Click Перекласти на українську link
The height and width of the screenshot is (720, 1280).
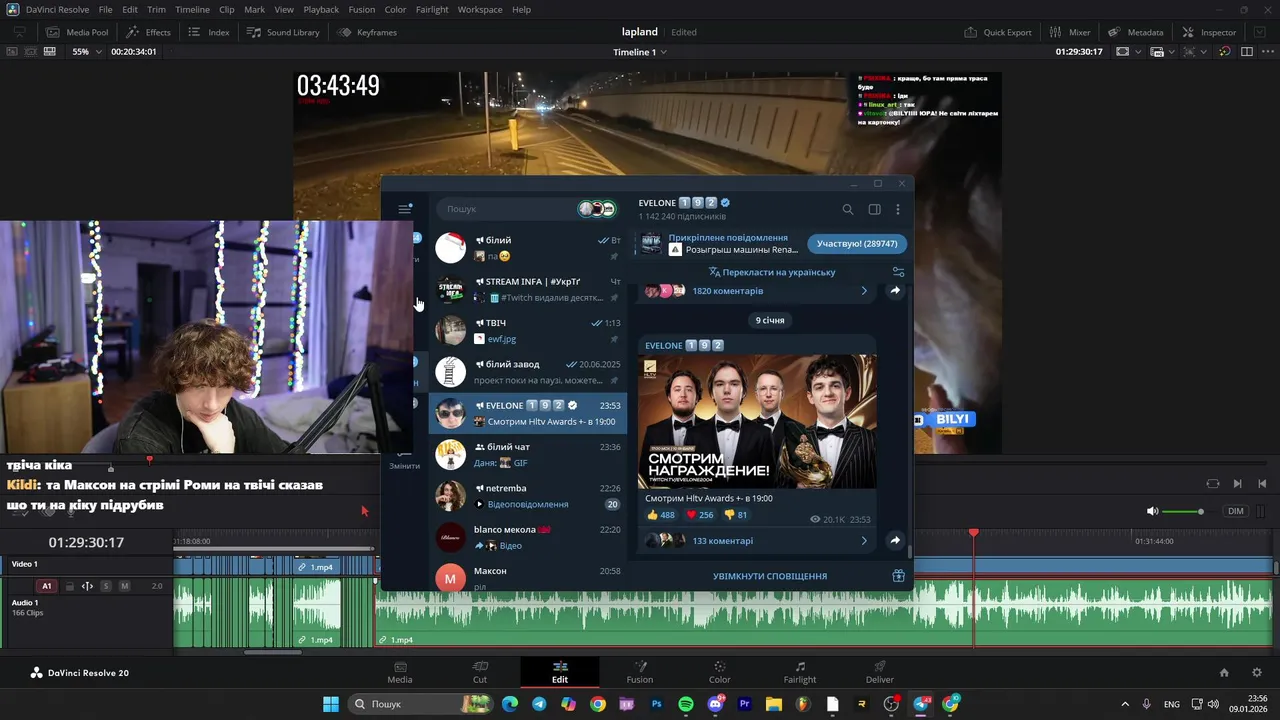[x=771, y=272]
